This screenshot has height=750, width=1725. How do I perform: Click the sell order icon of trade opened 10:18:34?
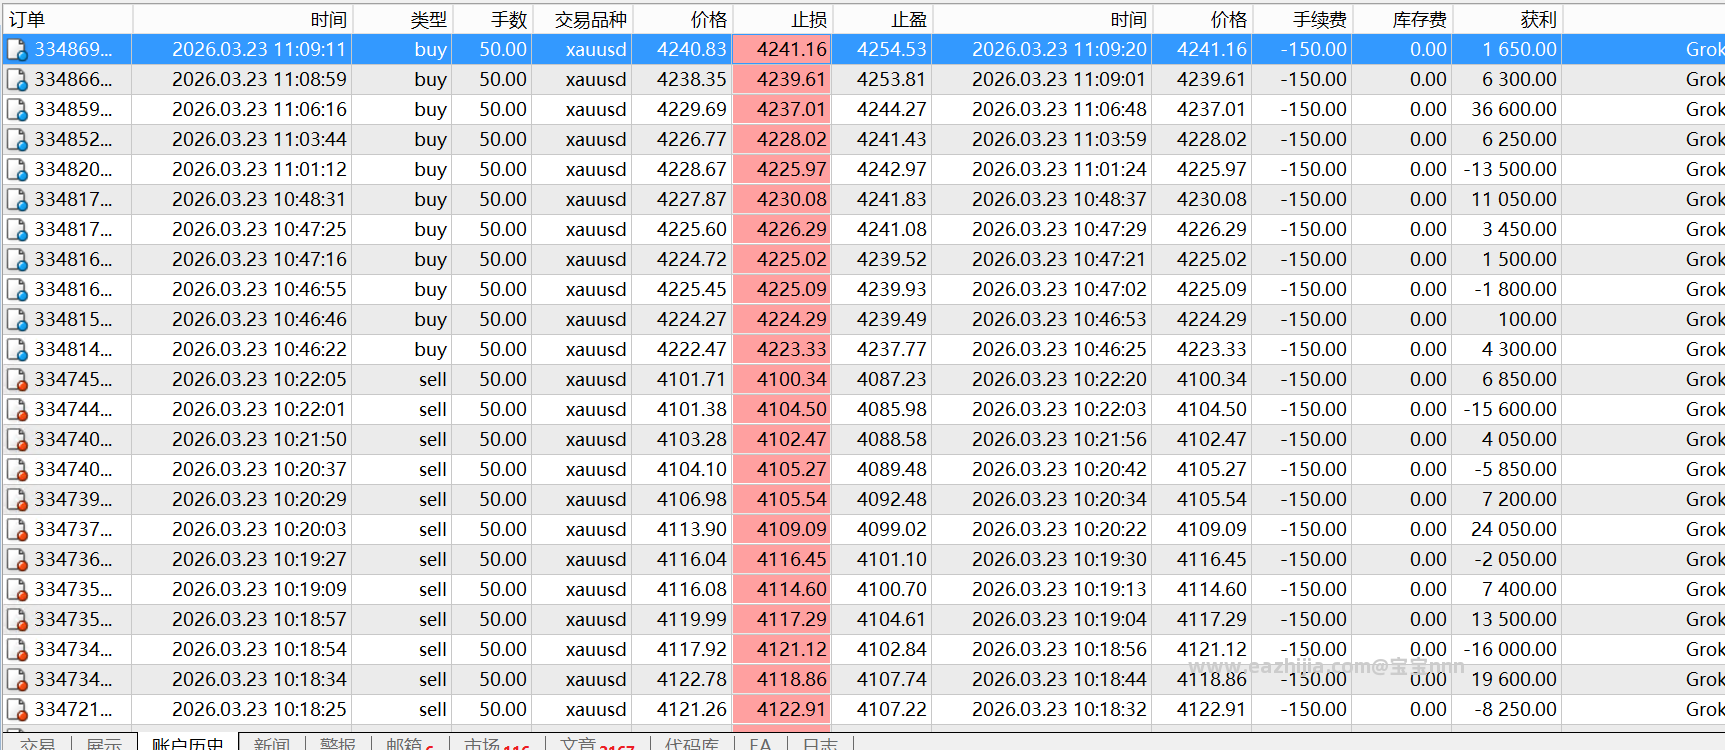pyautogui.click(x=17, y=680)
